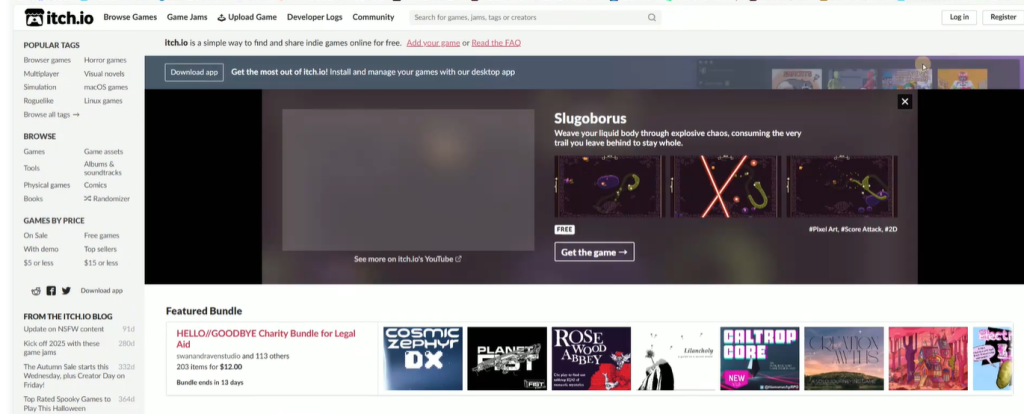Click the Upload Game nav item

(247, 17)
